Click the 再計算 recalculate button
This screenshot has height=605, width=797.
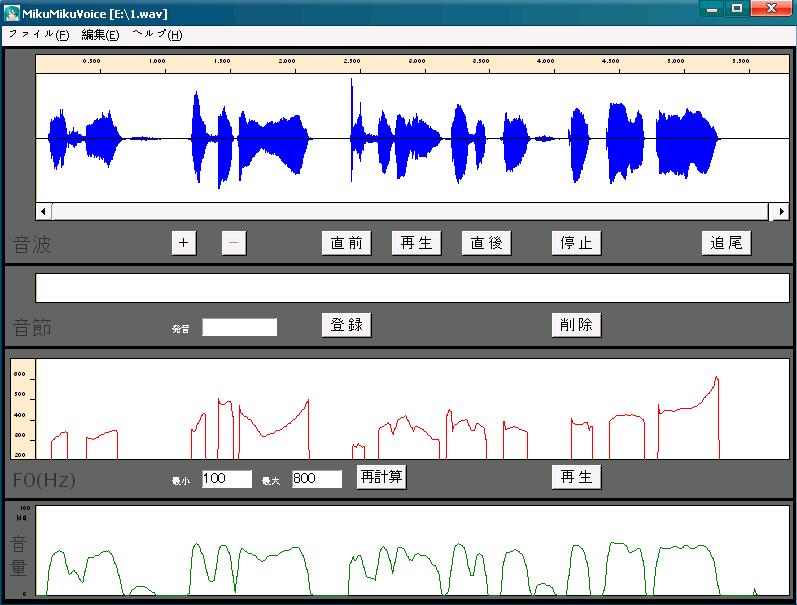pyautogui.click(x=381, y=477)
